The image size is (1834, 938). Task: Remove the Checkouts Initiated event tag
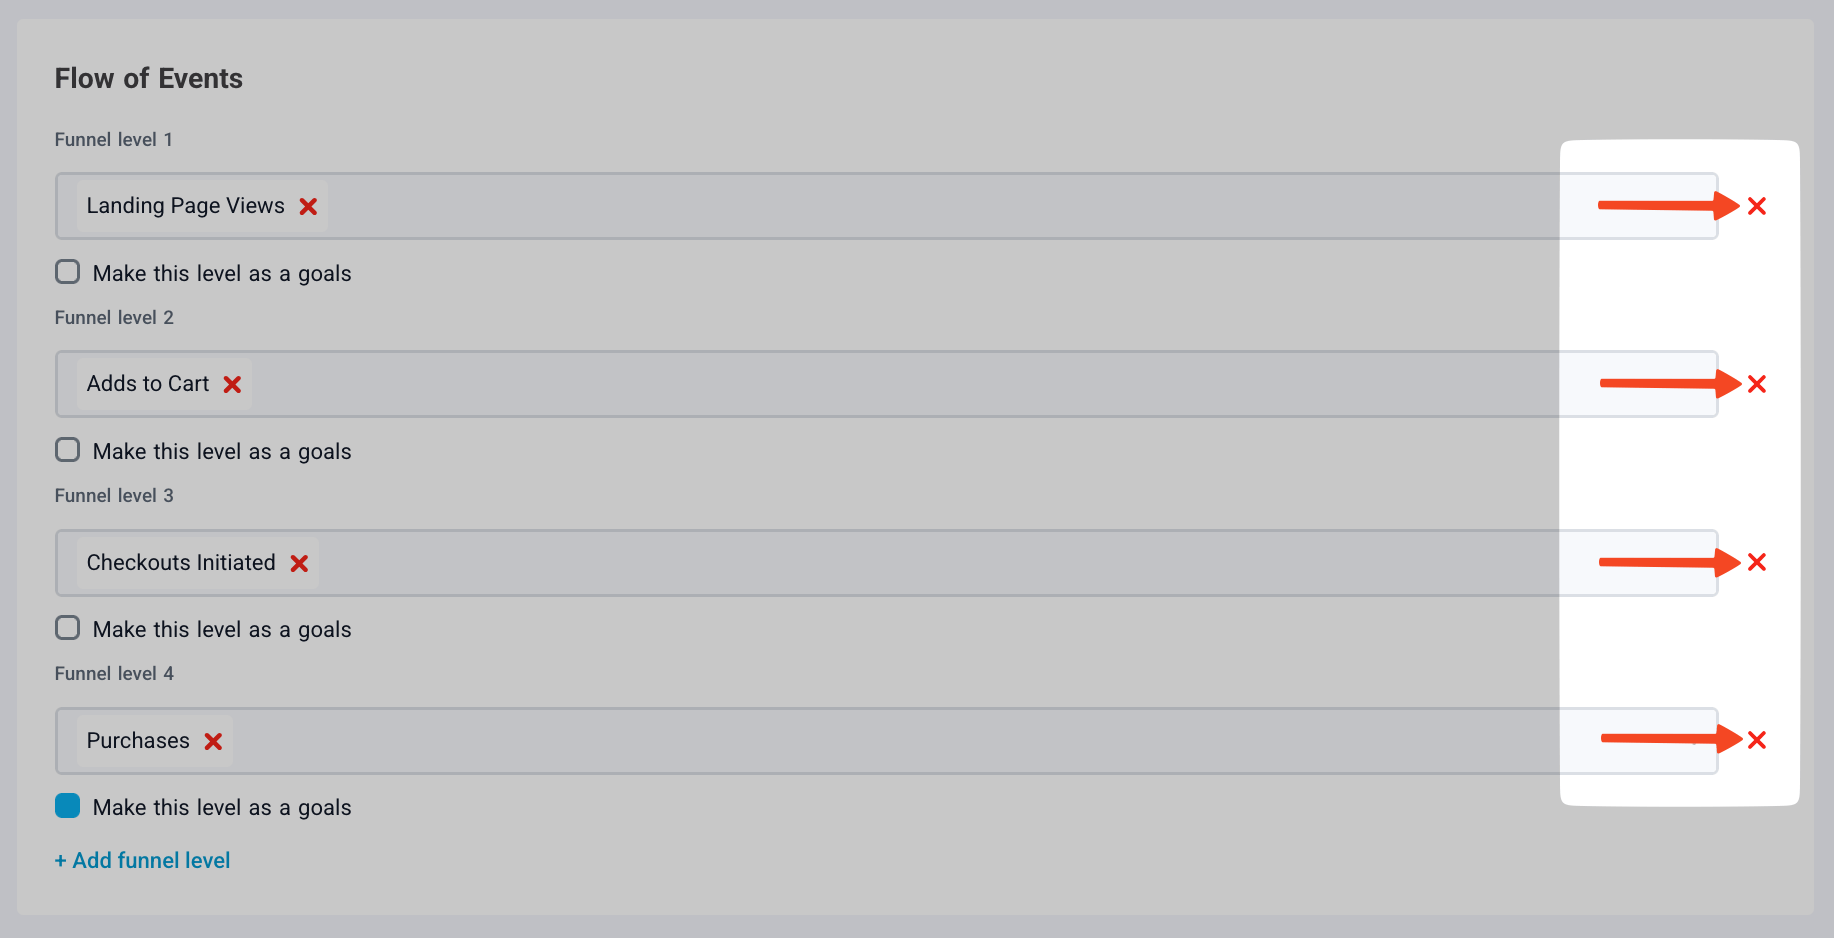tap(299, 563)
